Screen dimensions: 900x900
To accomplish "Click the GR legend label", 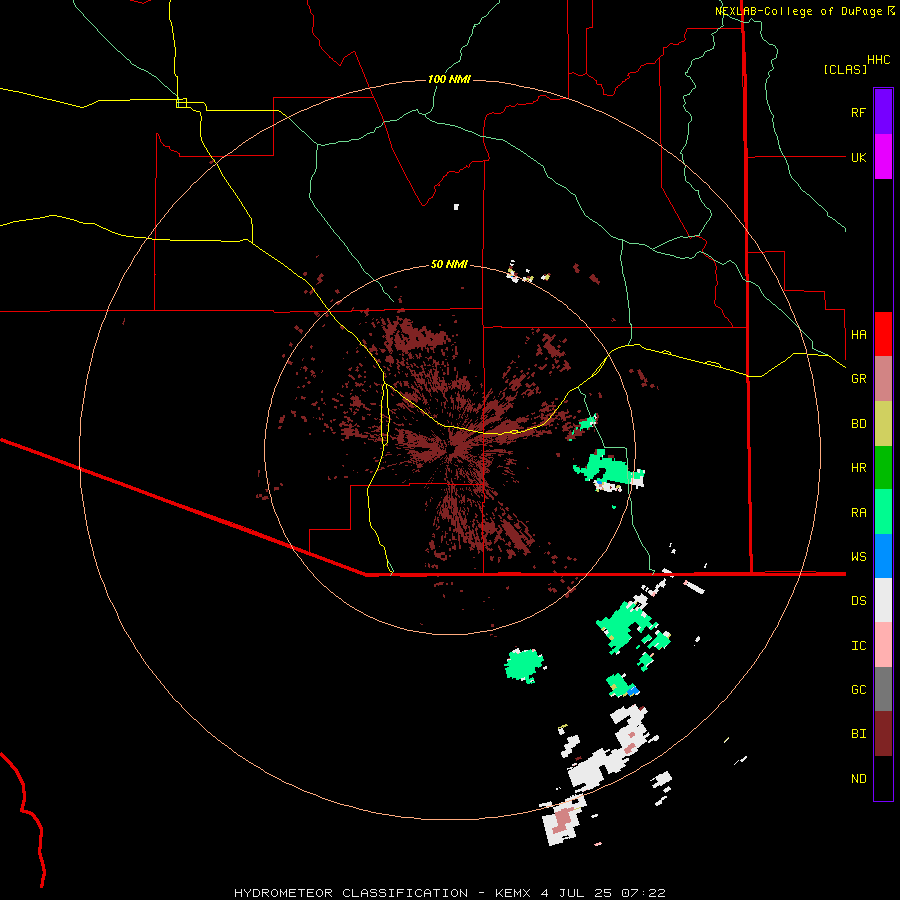I will [858, 379].
